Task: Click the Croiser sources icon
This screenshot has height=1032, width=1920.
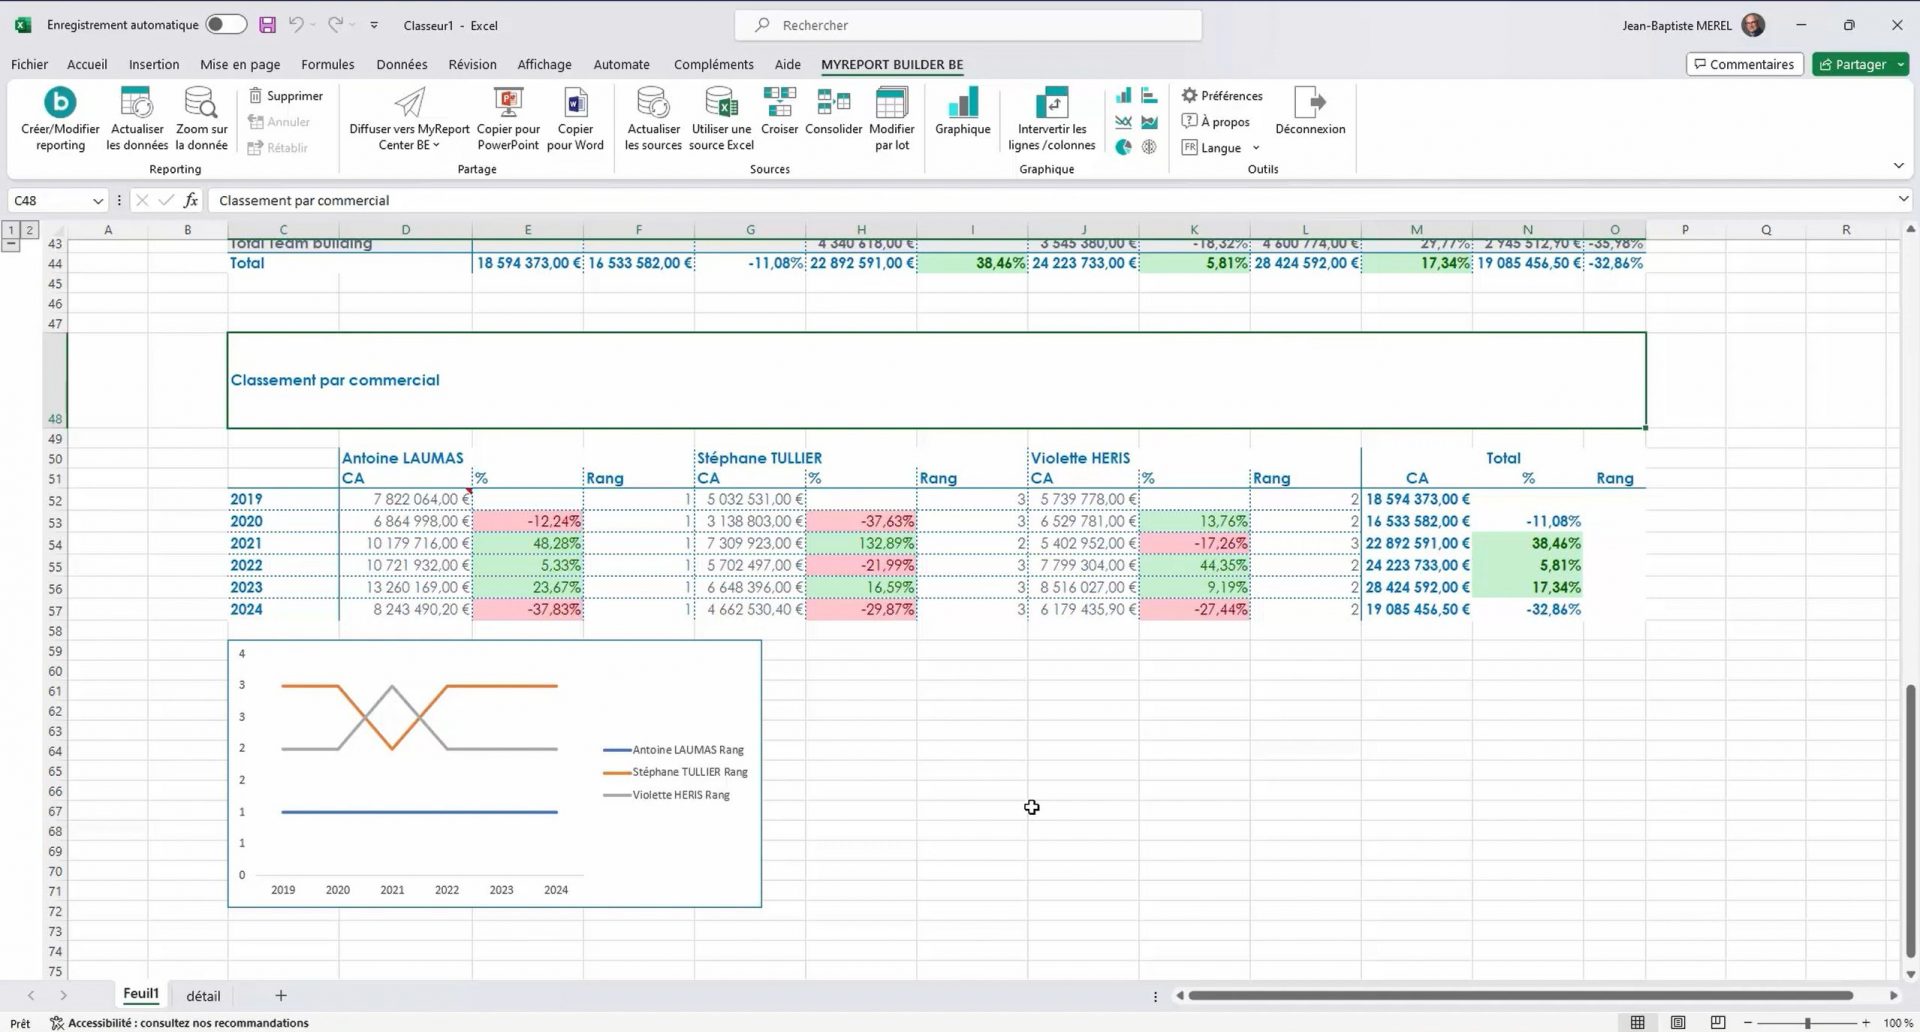Action: [x=779, y=103]
